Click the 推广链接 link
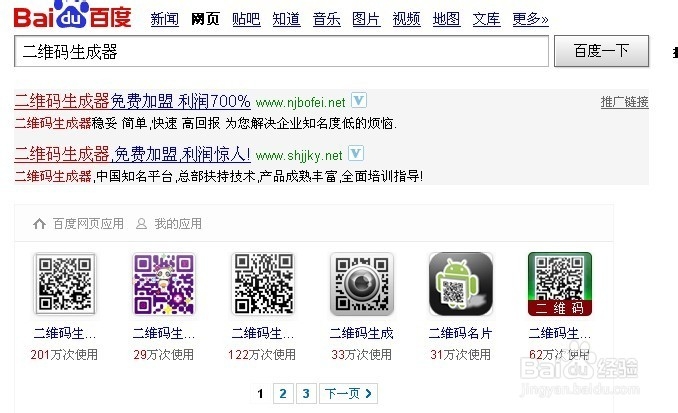Image resolution: width=678 pixels, height=413 pixels. [624, 102]
